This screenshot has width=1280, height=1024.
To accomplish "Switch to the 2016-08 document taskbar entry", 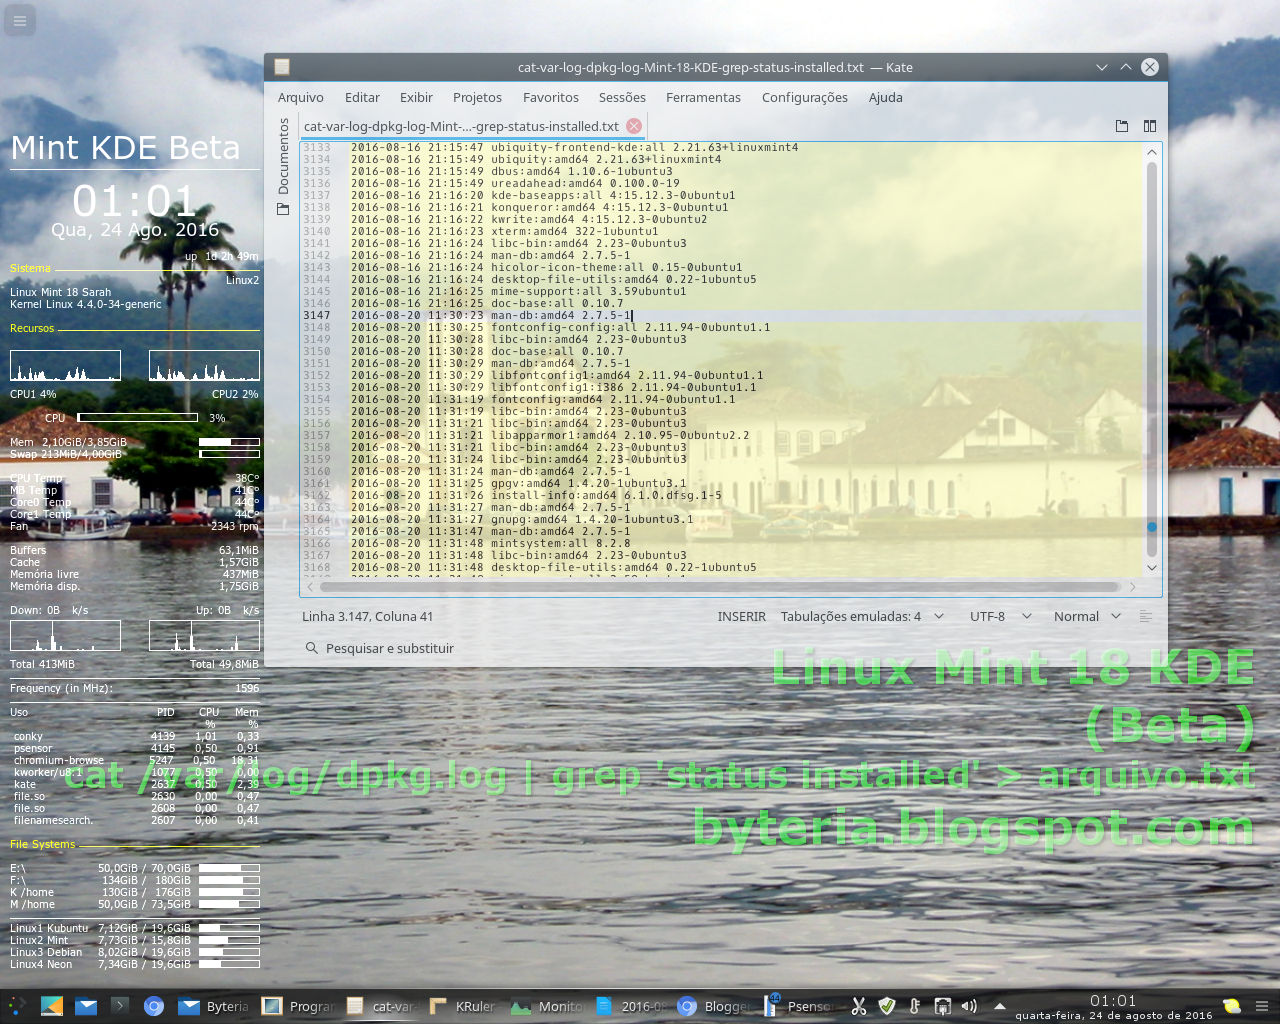I will tap(630, 1006).
